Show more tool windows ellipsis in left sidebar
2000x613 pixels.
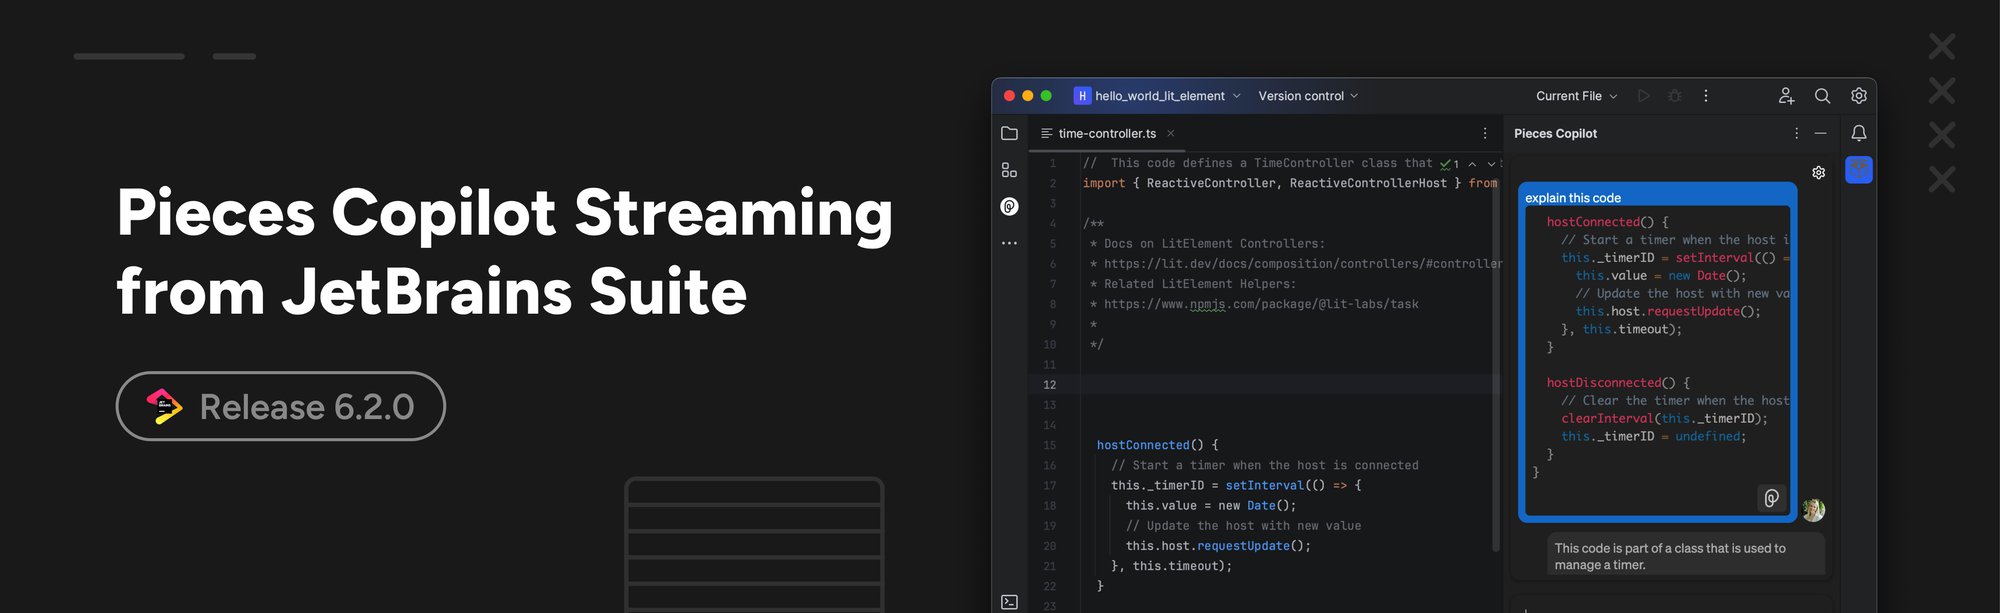pyautogui.click(x=1009, y=243)
